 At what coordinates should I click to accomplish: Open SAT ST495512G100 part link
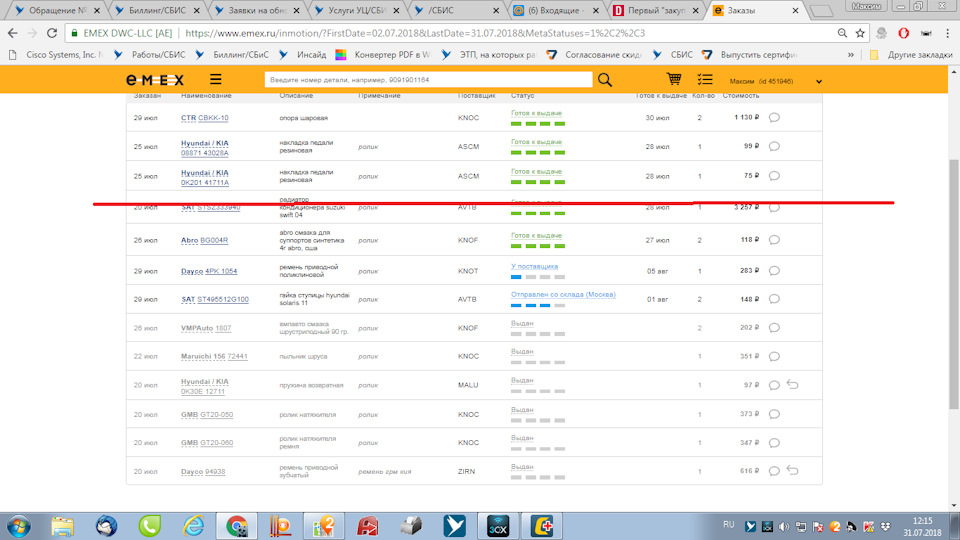(x=215, y=299)
